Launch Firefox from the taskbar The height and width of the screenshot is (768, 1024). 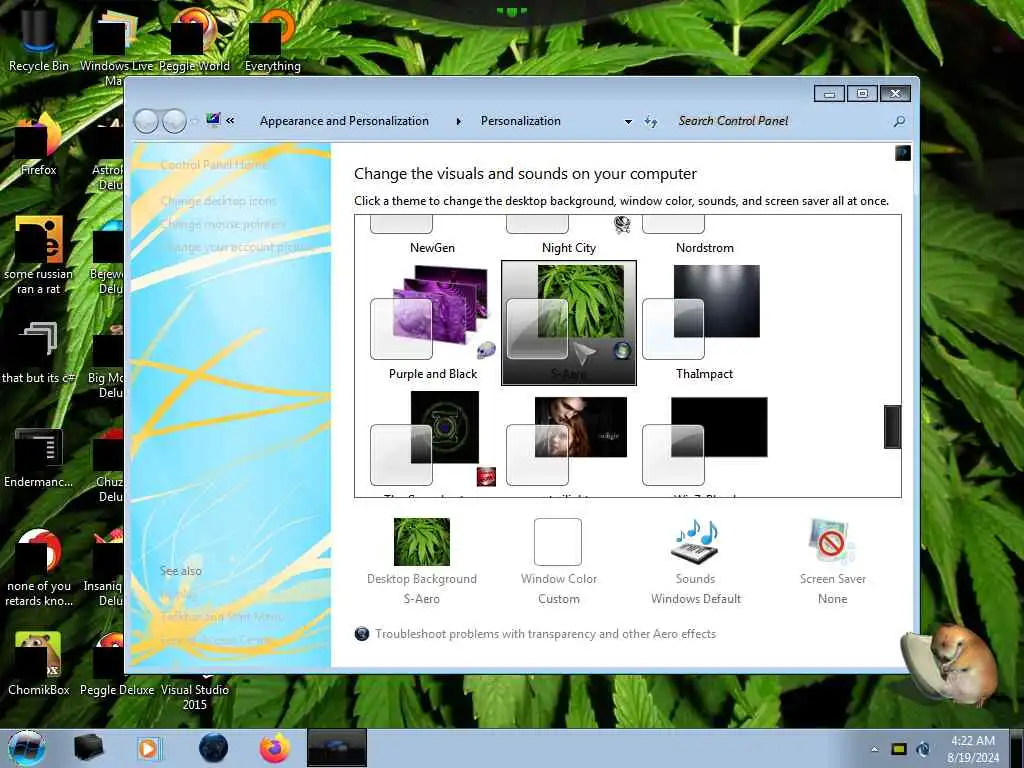click(x=275, y=748)
